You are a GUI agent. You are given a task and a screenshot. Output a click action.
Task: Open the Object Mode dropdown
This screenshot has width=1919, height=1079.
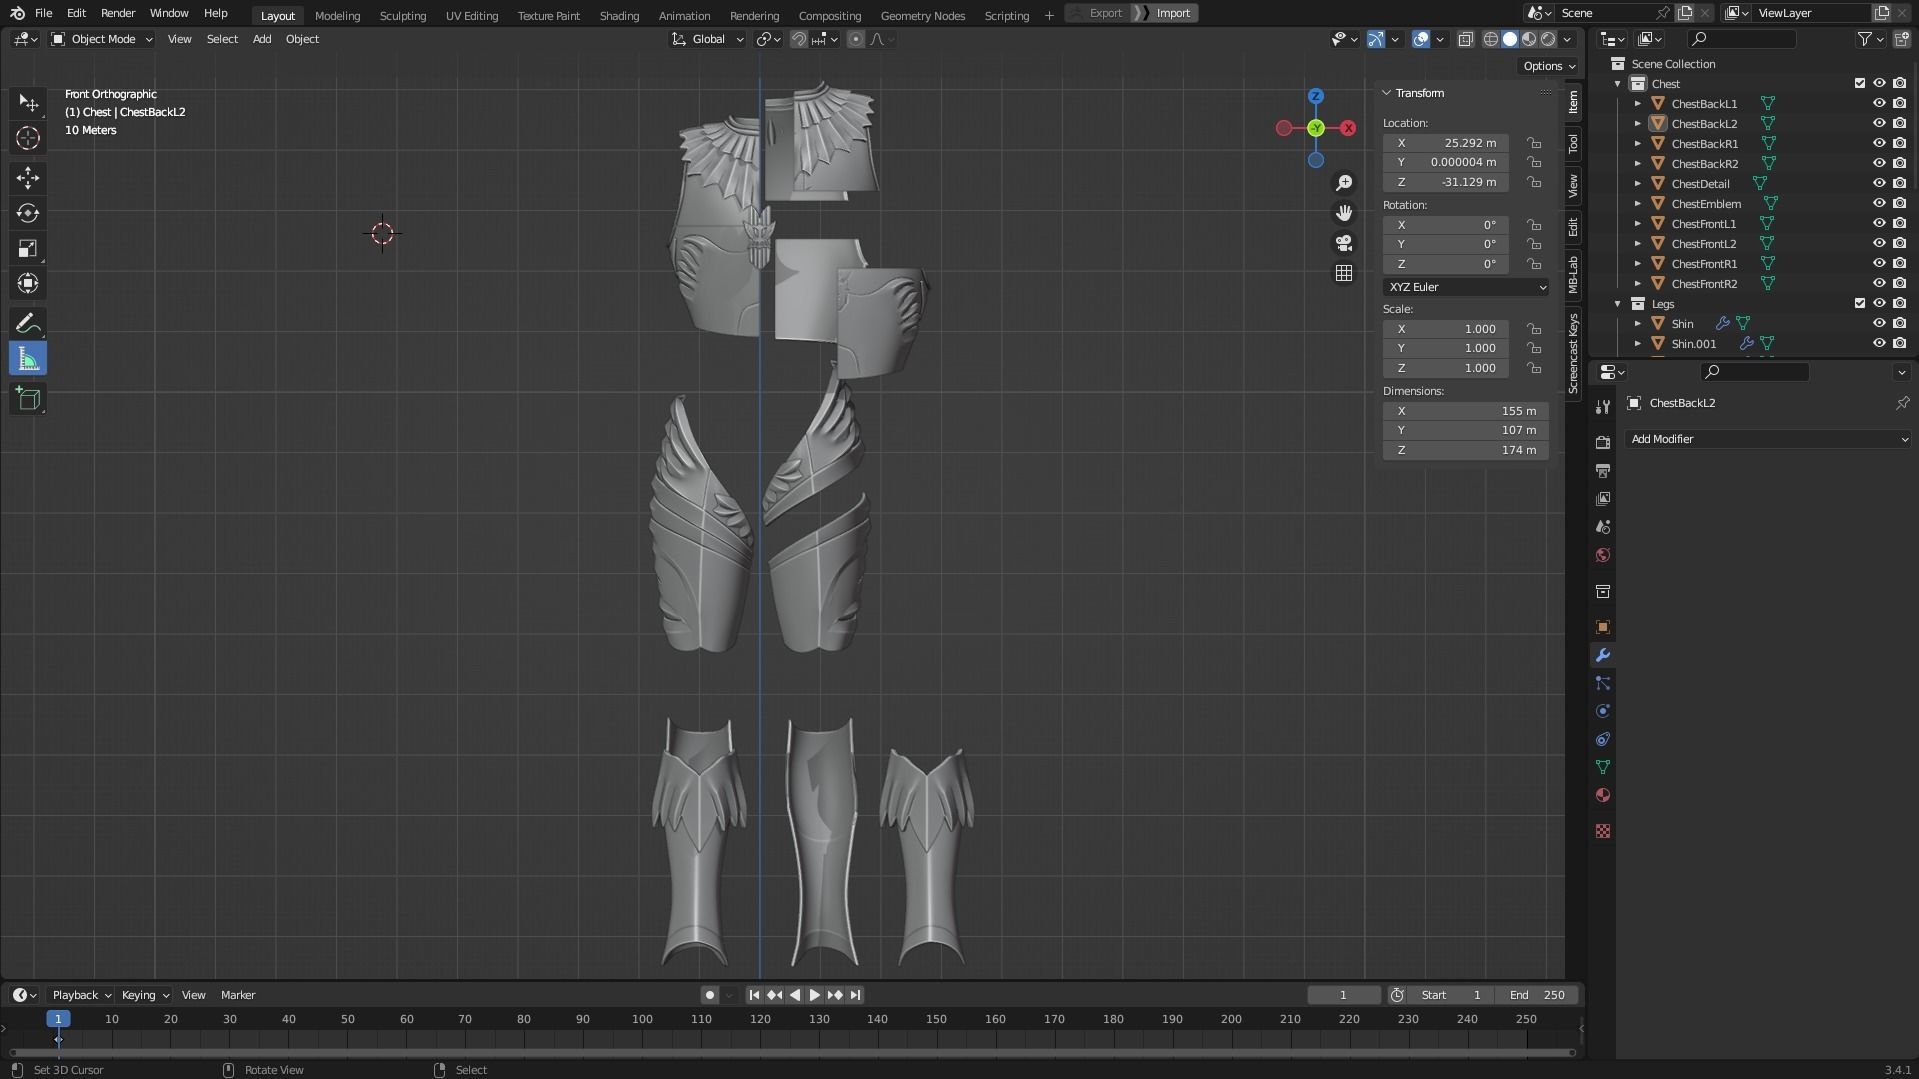[101, 39]
